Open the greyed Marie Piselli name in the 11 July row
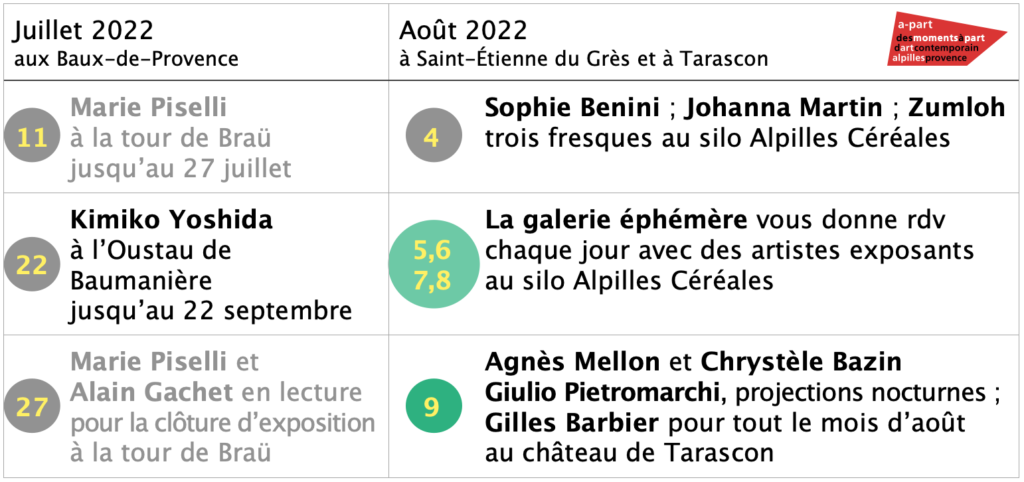The height and width of the screenshot is (482, 1024). pos(150,107)
